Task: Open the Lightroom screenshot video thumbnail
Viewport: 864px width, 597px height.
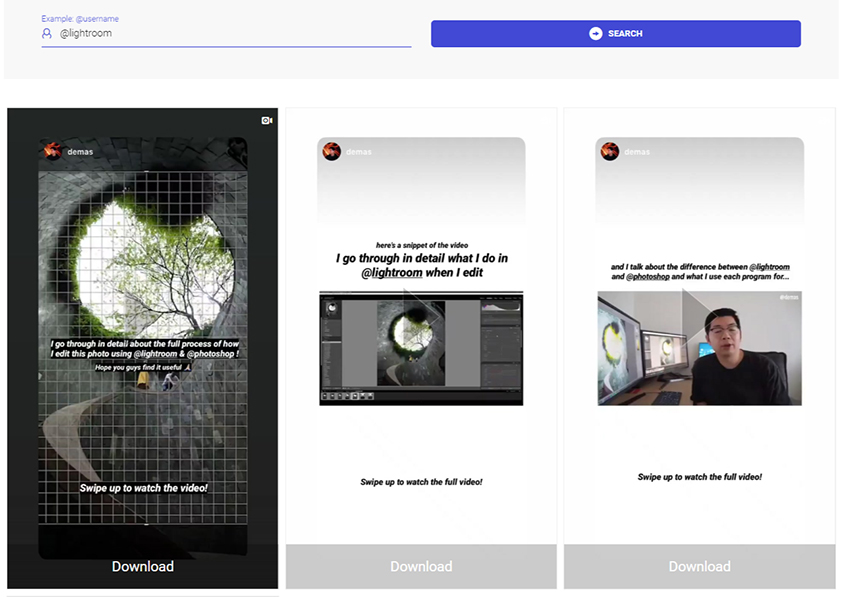Action: (421, 348)
